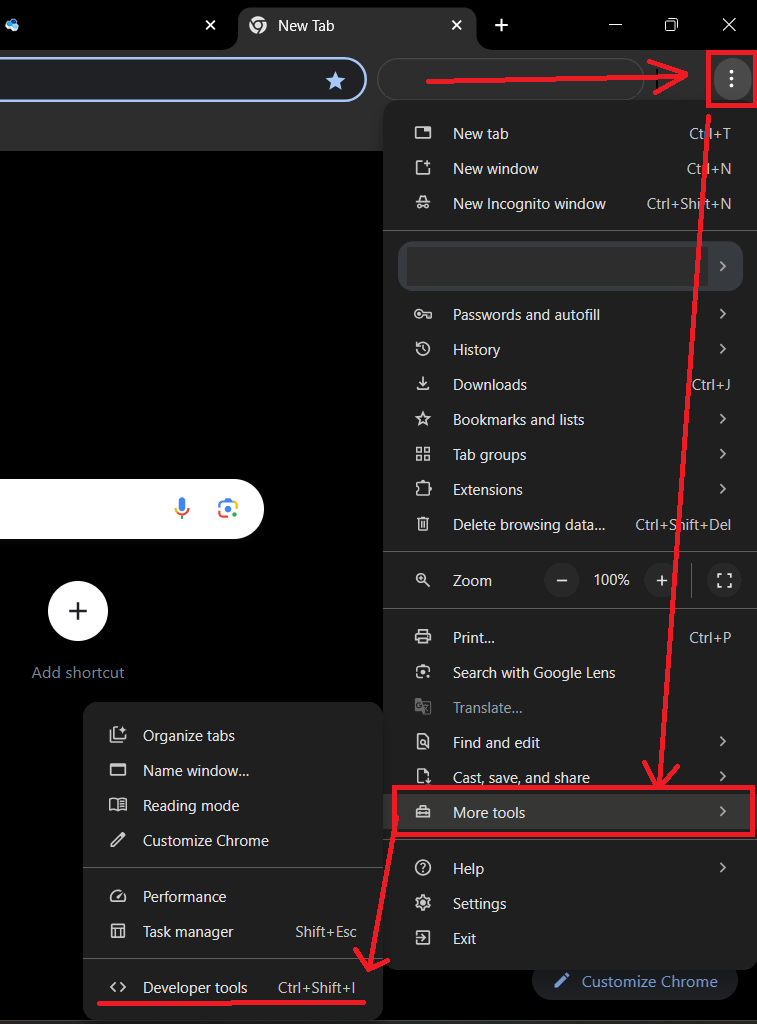Select Search with Google Lens entry
The height and width of the screenshot is (1024, 757).
point(570,673)
